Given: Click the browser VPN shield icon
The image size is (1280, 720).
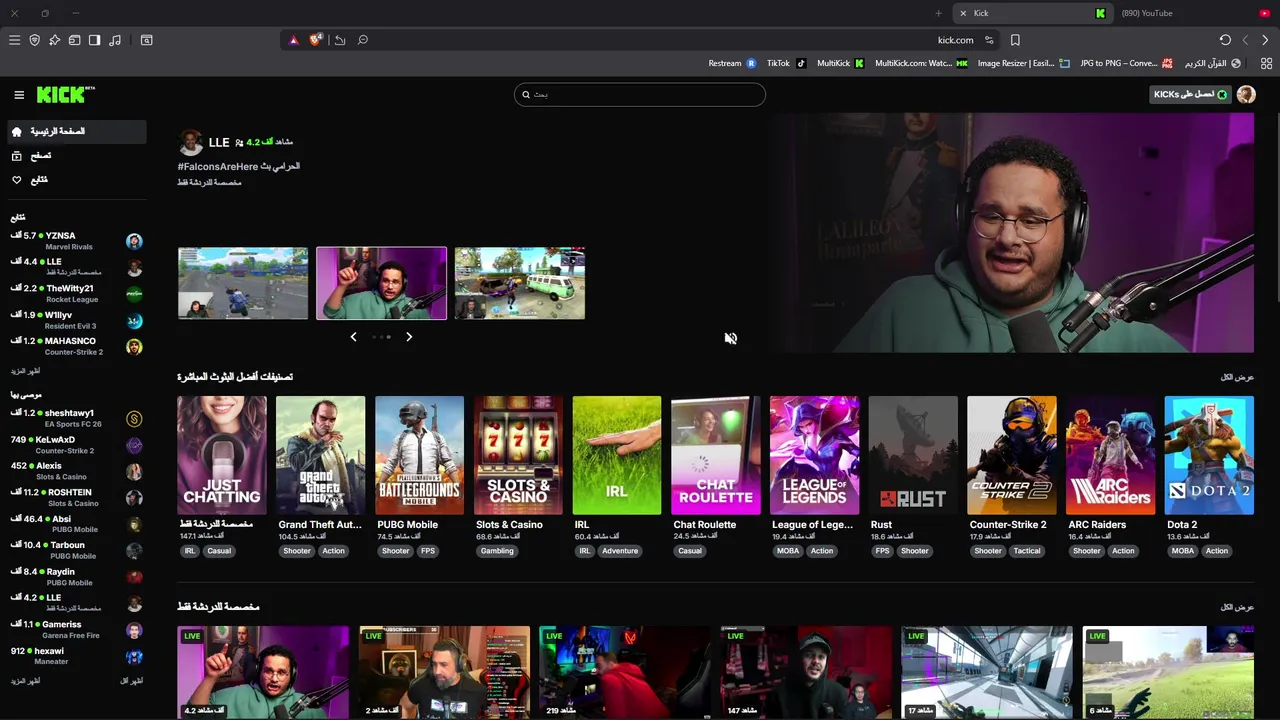Looking at the screenshot, I should tap(34, 40).
